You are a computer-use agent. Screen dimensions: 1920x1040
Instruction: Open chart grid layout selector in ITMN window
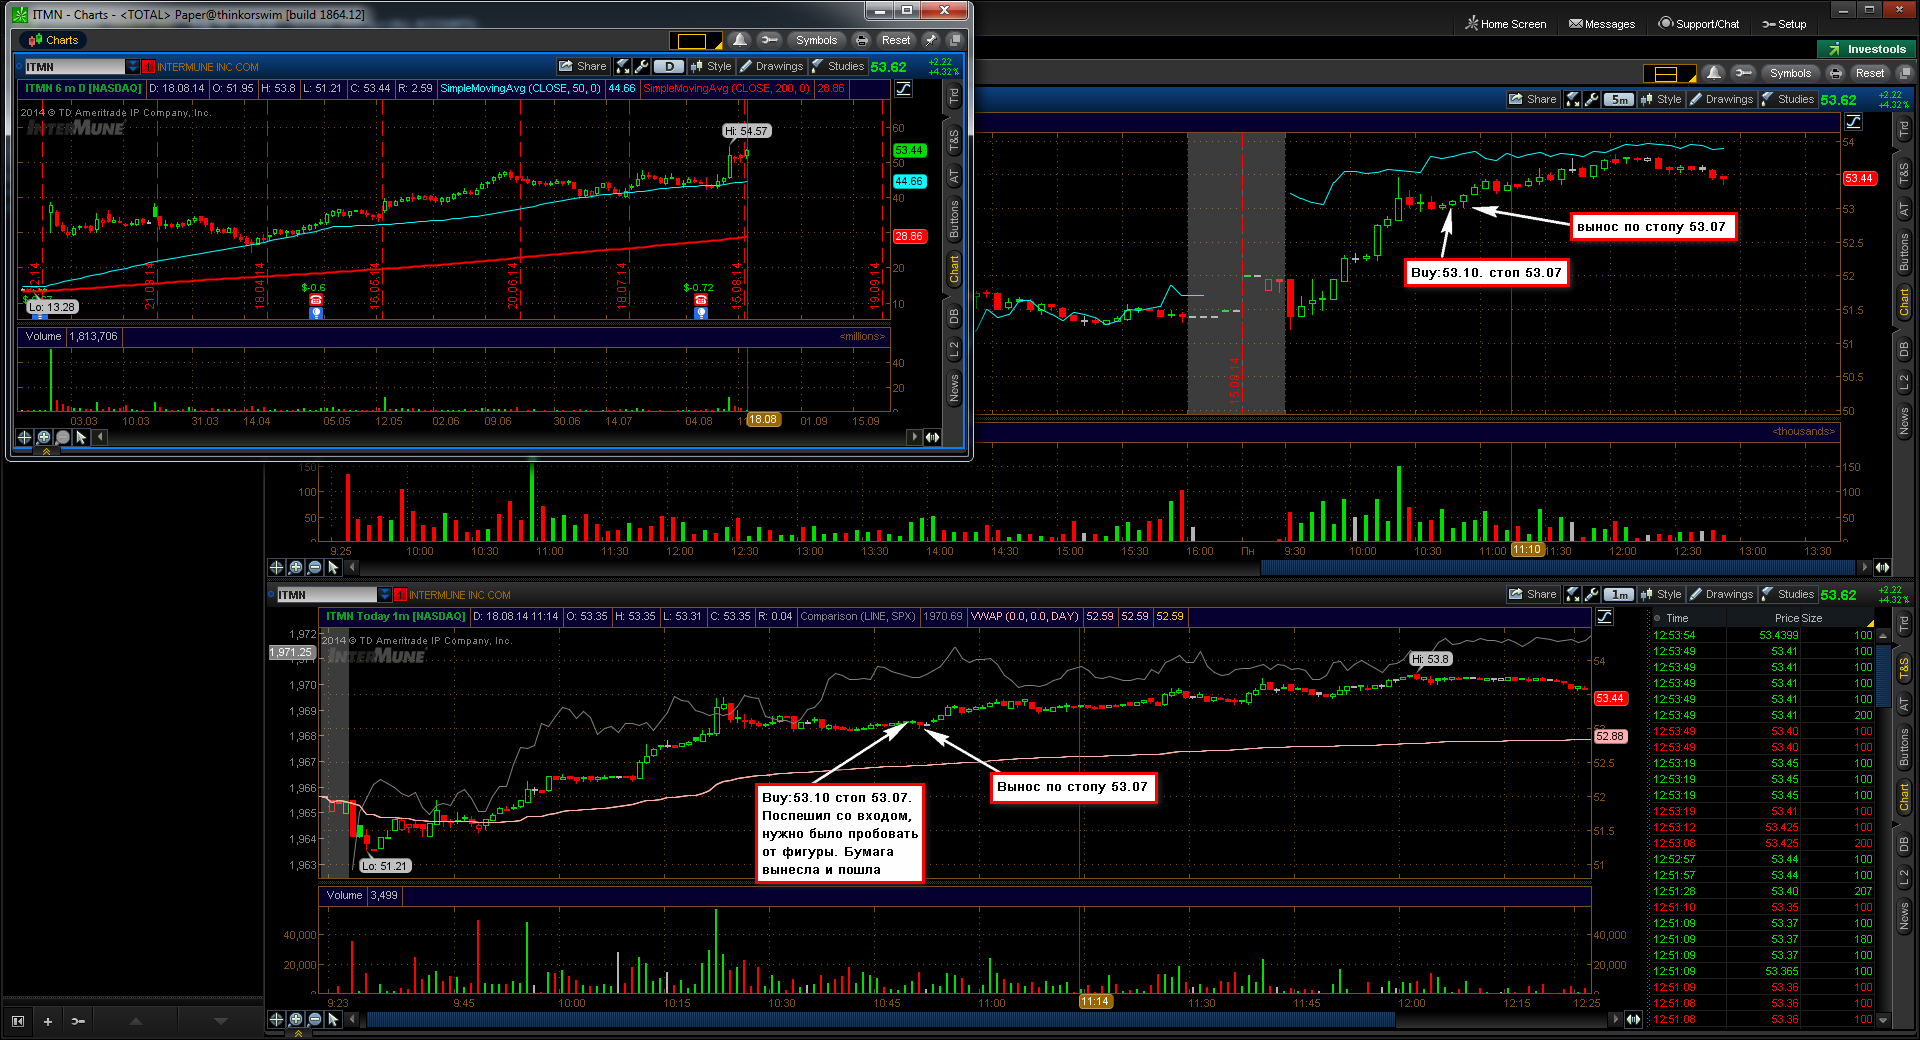696,41
